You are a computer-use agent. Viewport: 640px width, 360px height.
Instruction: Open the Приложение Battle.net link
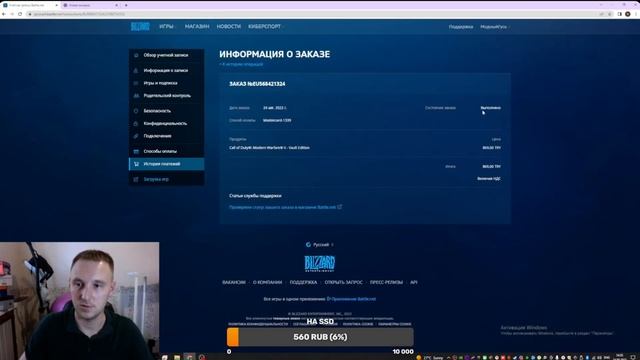pos(351,299)
